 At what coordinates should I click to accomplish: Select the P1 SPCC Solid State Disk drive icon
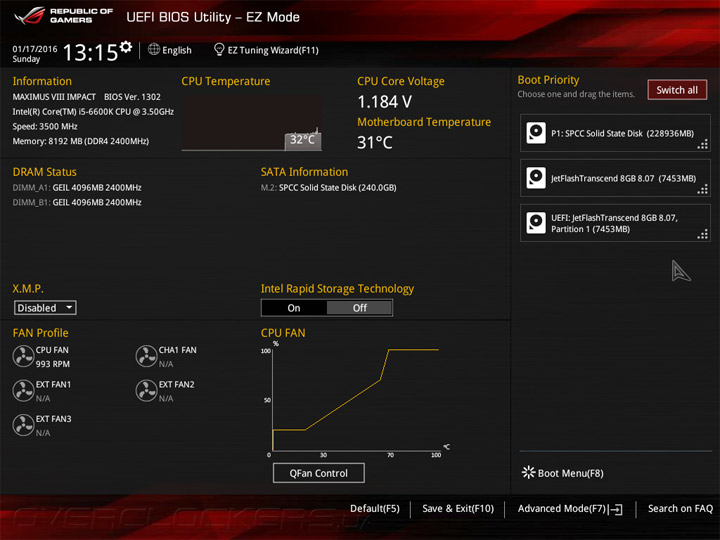coord(536,133)
